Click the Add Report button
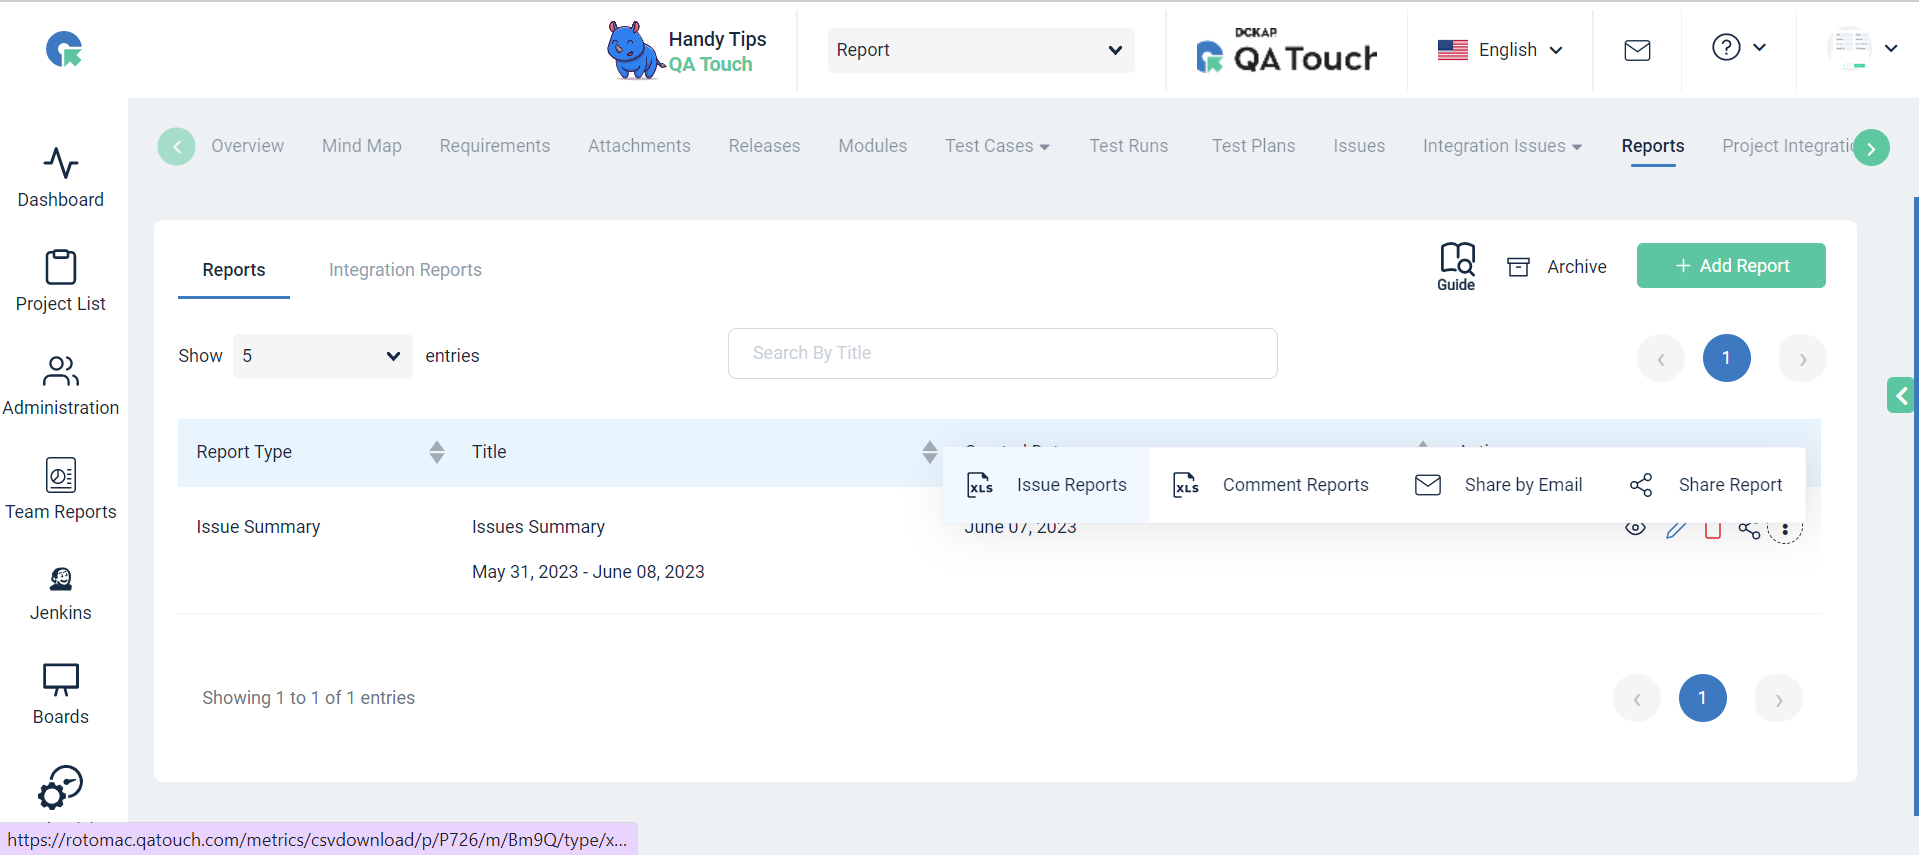Viewport: 1919px width, 855px height. click(1730, 266)
